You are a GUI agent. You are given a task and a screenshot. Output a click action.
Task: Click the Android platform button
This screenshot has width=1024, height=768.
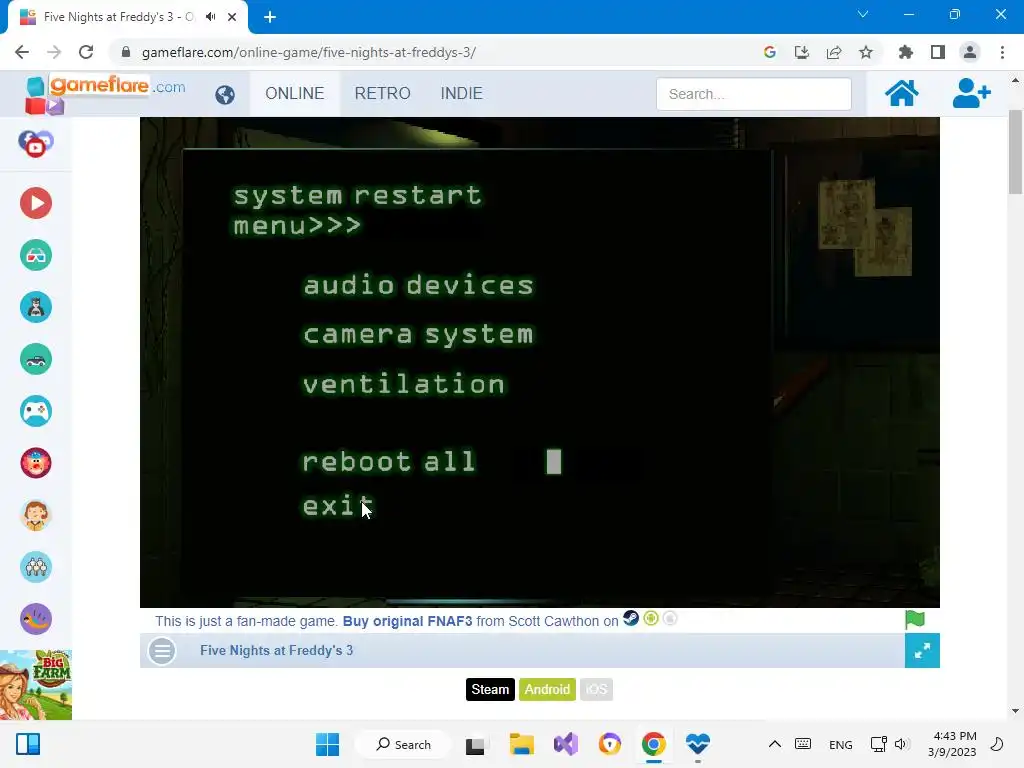click(x=547, y=690)
